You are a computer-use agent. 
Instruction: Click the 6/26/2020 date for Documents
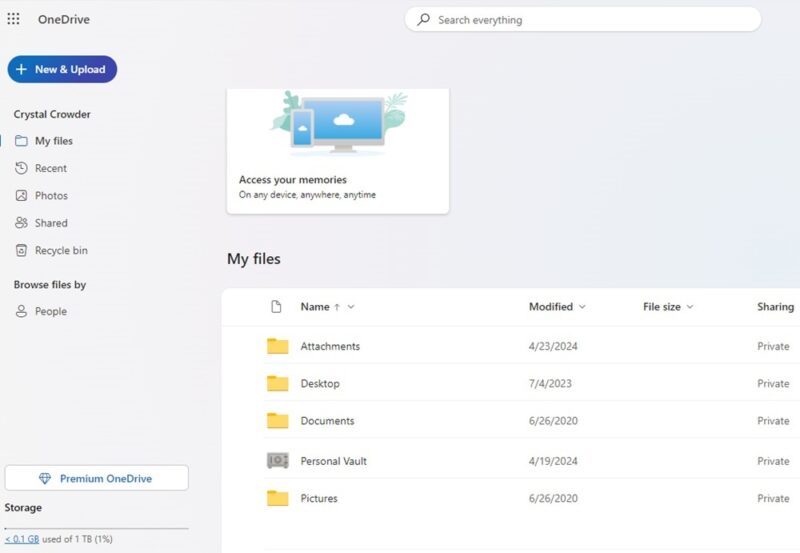tap(553, 421)
